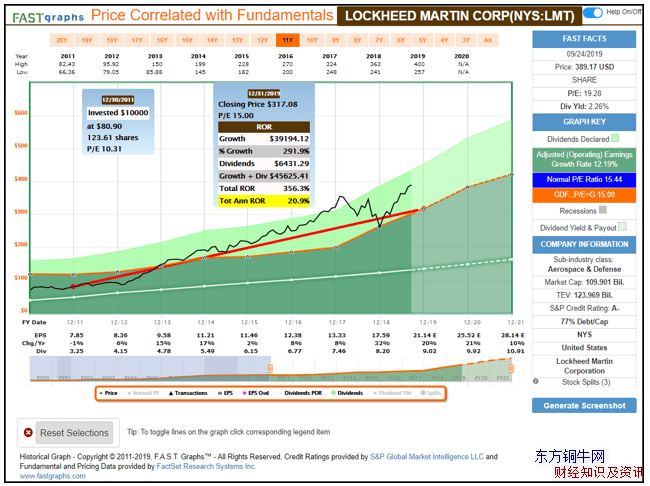Click the Recessions gray swatch
This screenshot has width=650, height=486.
tap(603, 210)
